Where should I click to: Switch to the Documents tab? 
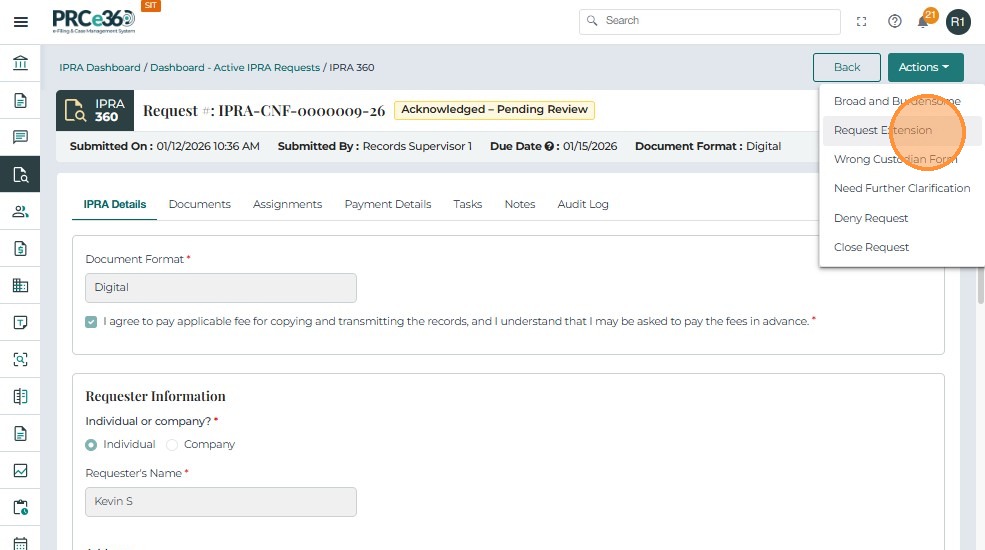tap(200, 204)
